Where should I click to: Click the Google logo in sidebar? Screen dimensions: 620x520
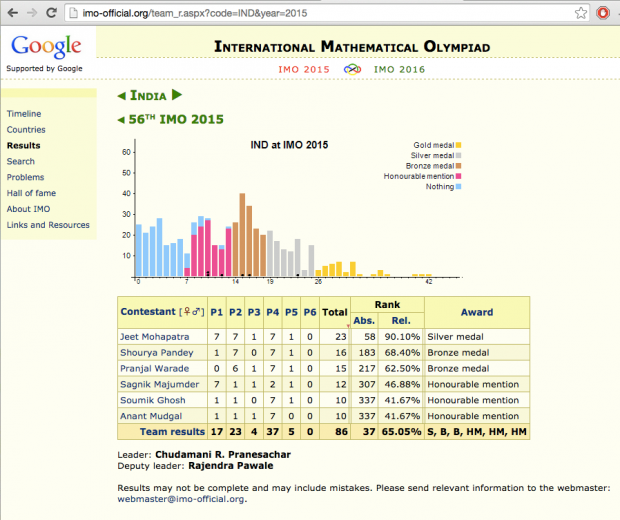tap(45, 46)
